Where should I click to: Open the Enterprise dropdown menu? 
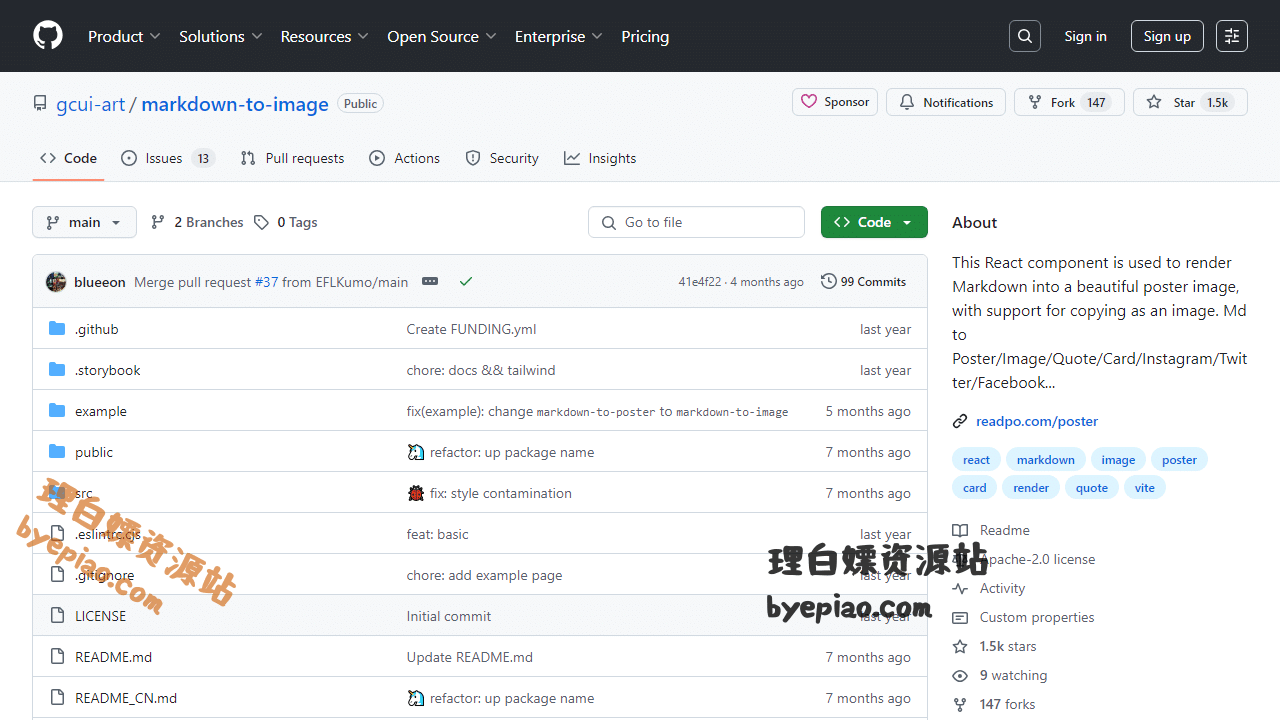pyautogui.click(x=559, y=36)
